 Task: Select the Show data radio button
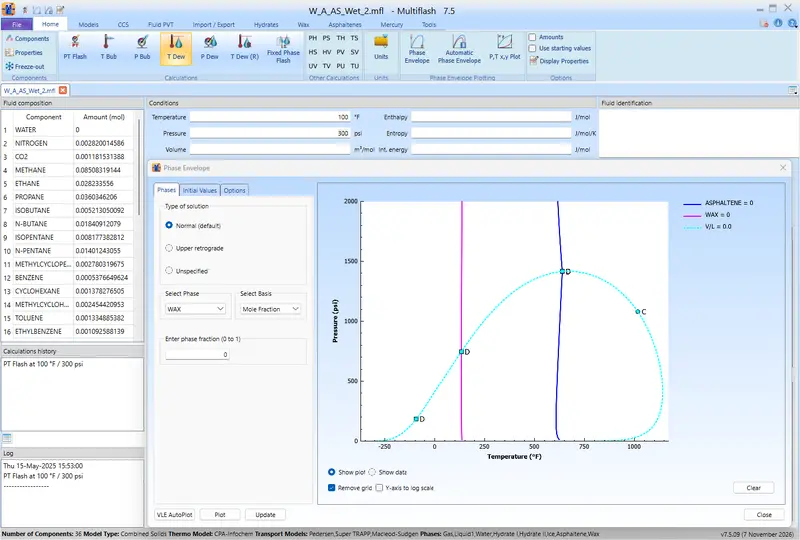[x=373, y=472]
